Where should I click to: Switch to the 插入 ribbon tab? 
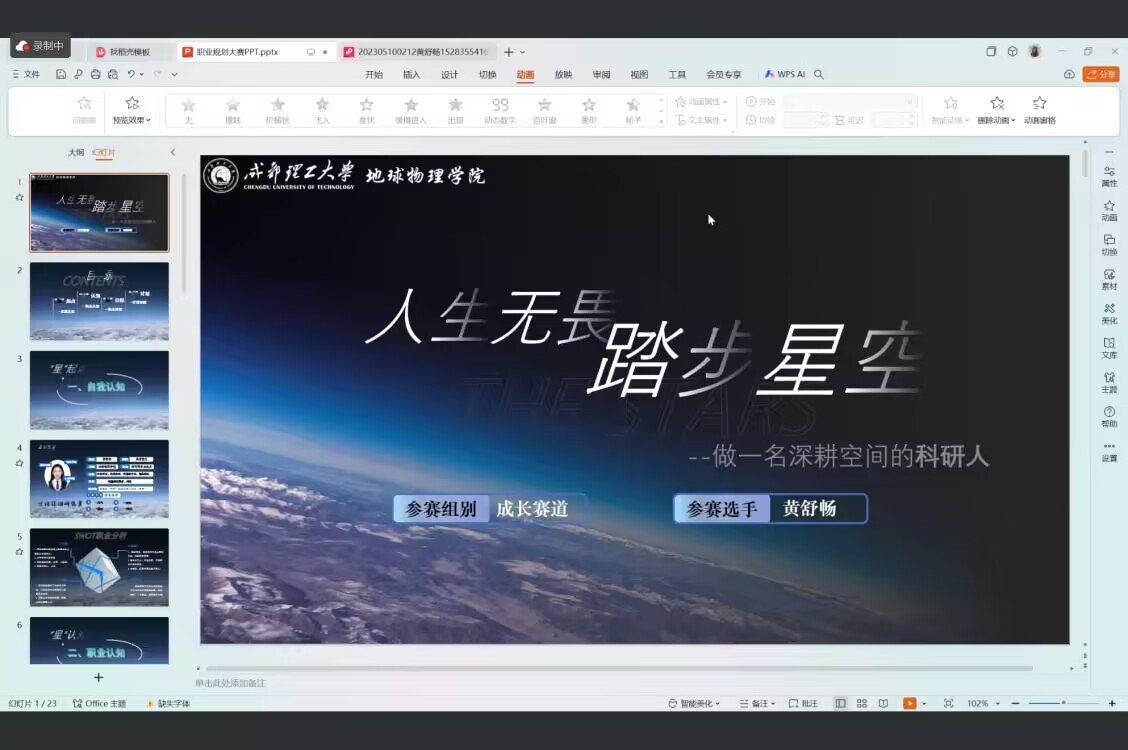pos(411,74)
